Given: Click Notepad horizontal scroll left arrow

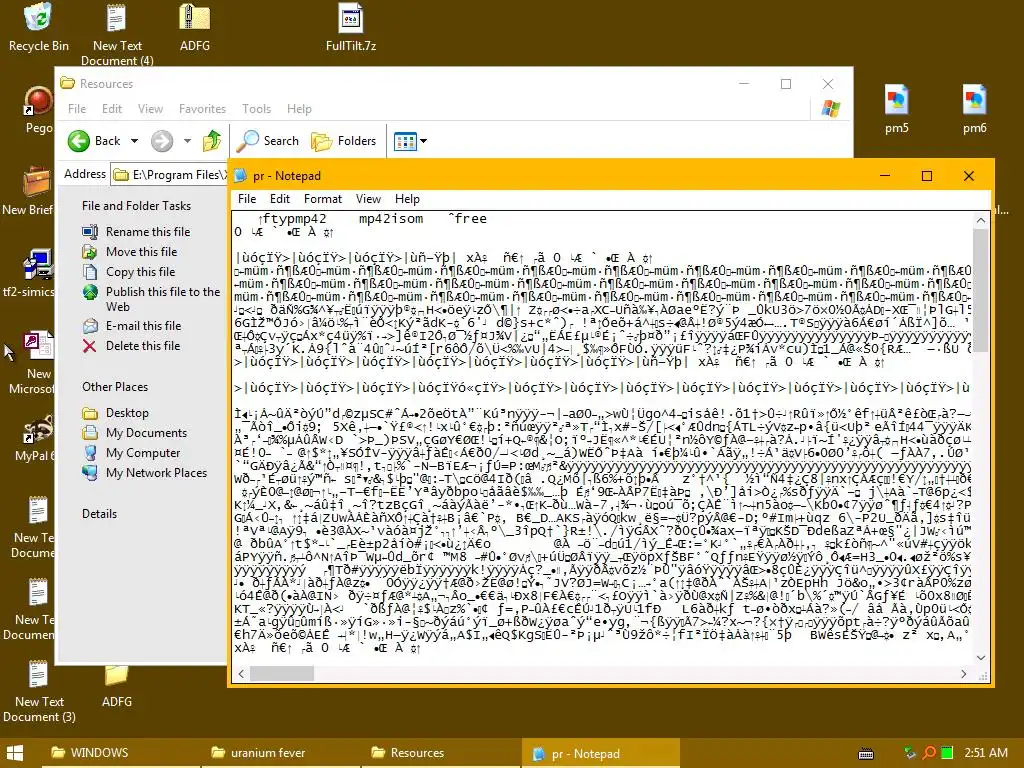Looking at the screenshot, I should point(241,674).
